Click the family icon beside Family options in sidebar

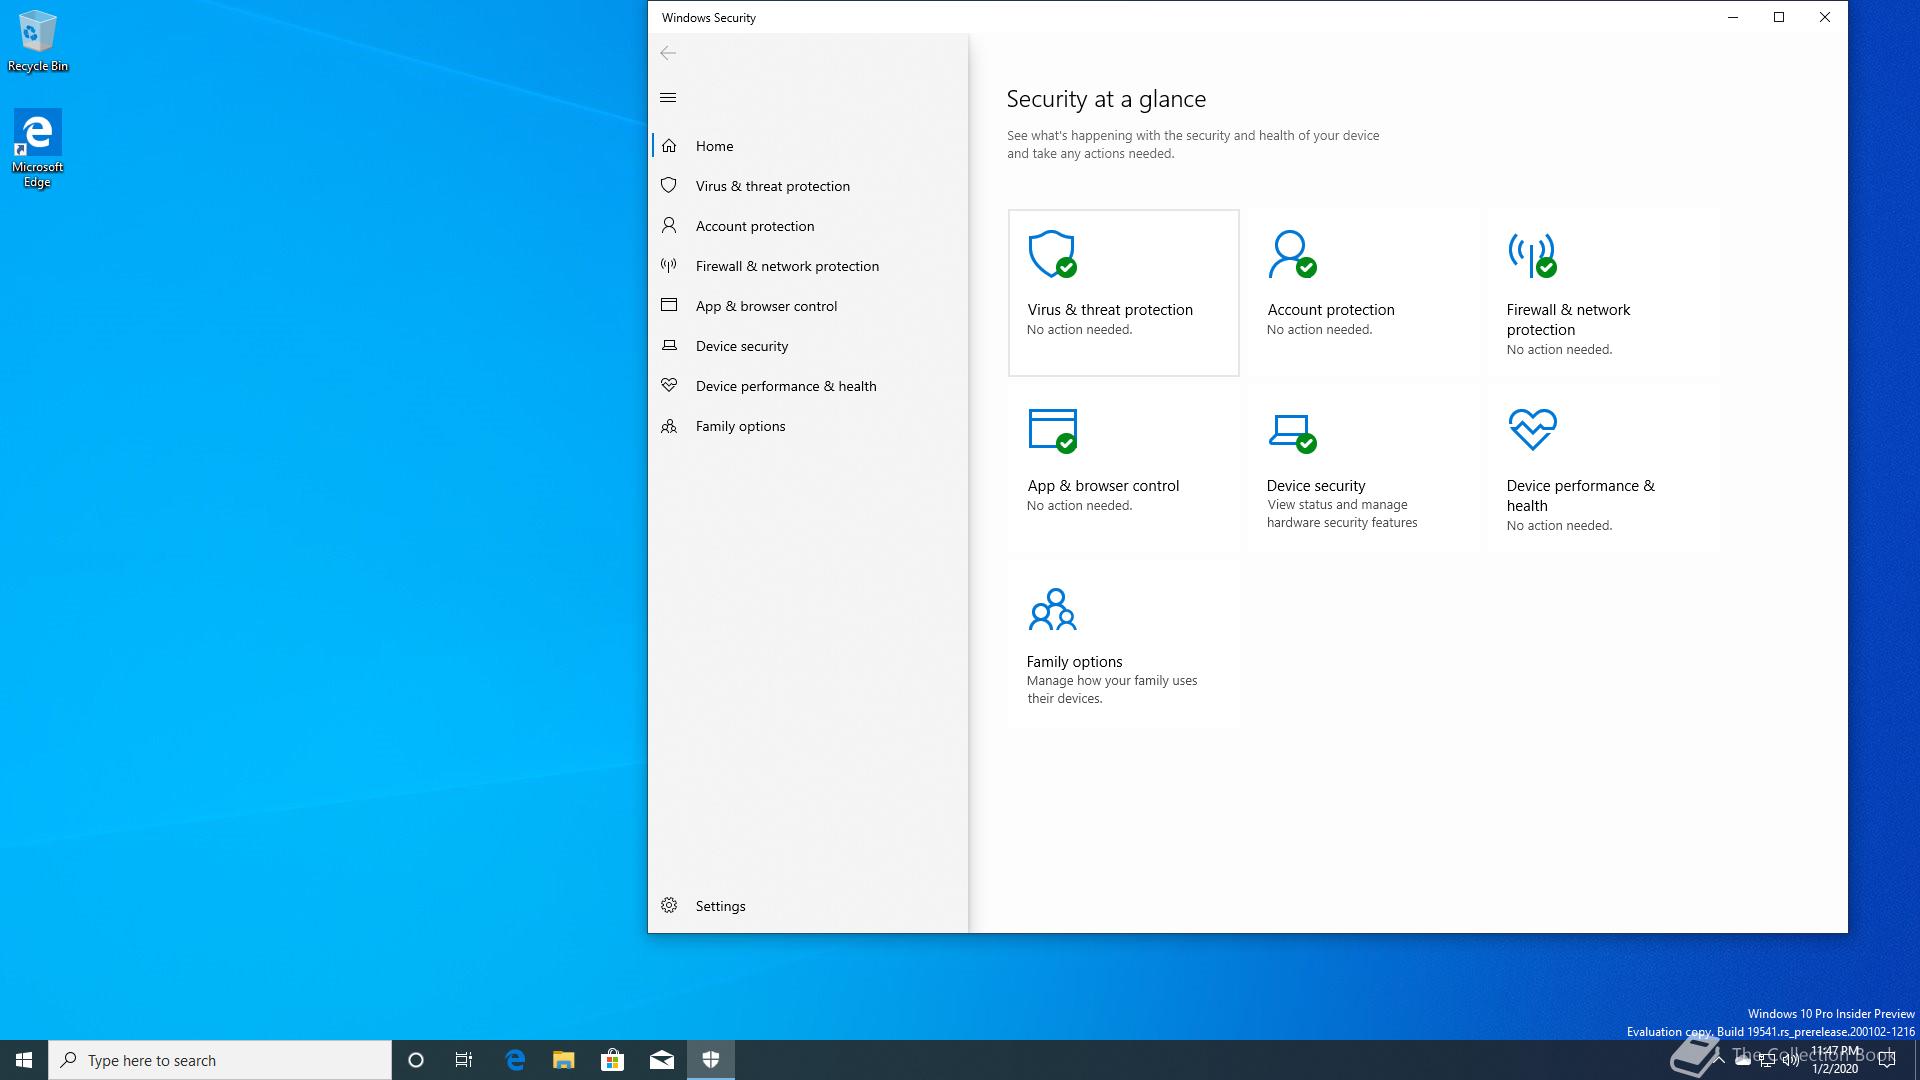pyautogui.click(x=669, y=426)
